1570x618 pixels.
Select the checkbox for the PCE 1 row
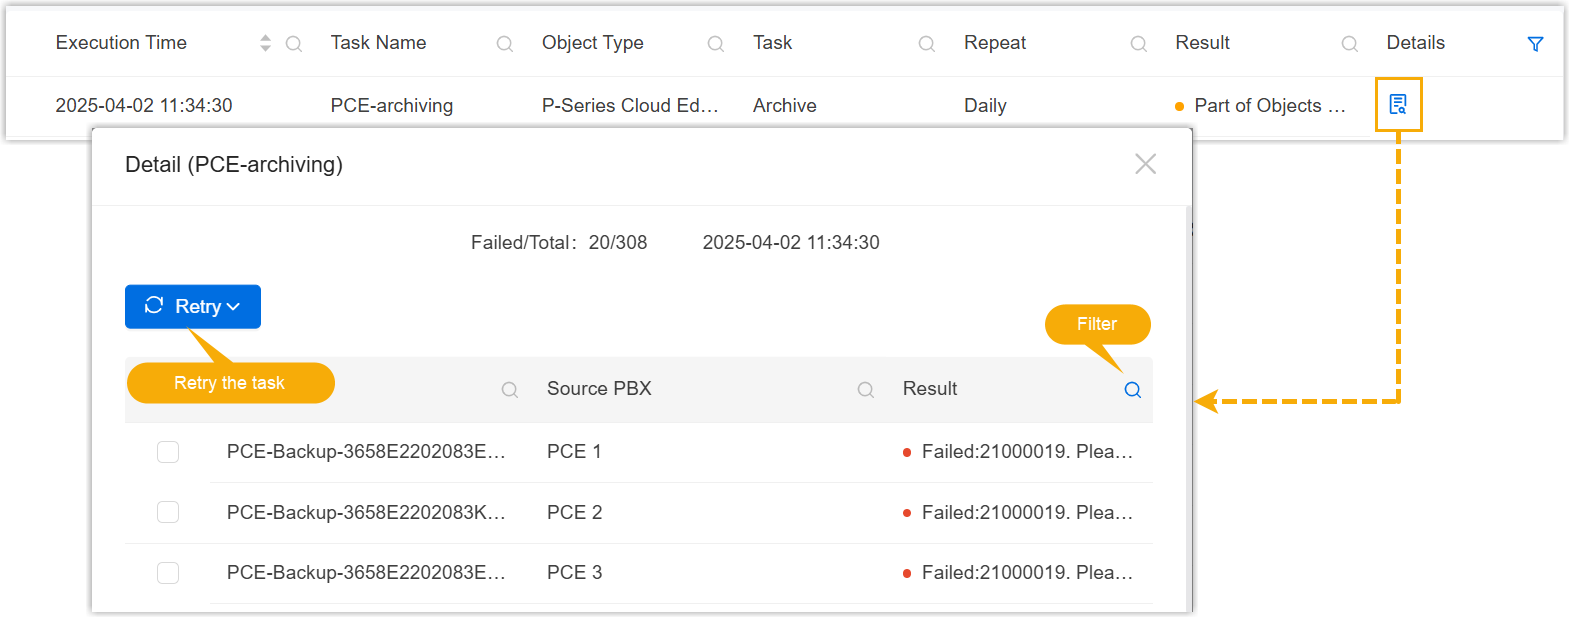pyautogui.click(x=168, y=452)
